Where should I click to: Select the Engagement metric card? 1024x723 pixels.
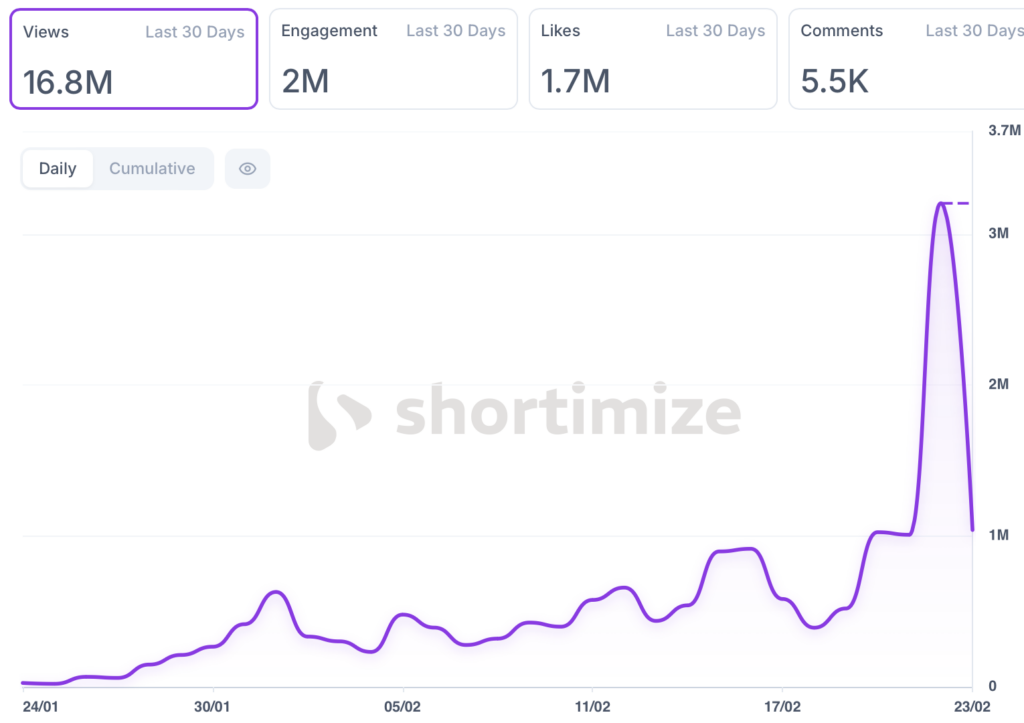(393, 59)
